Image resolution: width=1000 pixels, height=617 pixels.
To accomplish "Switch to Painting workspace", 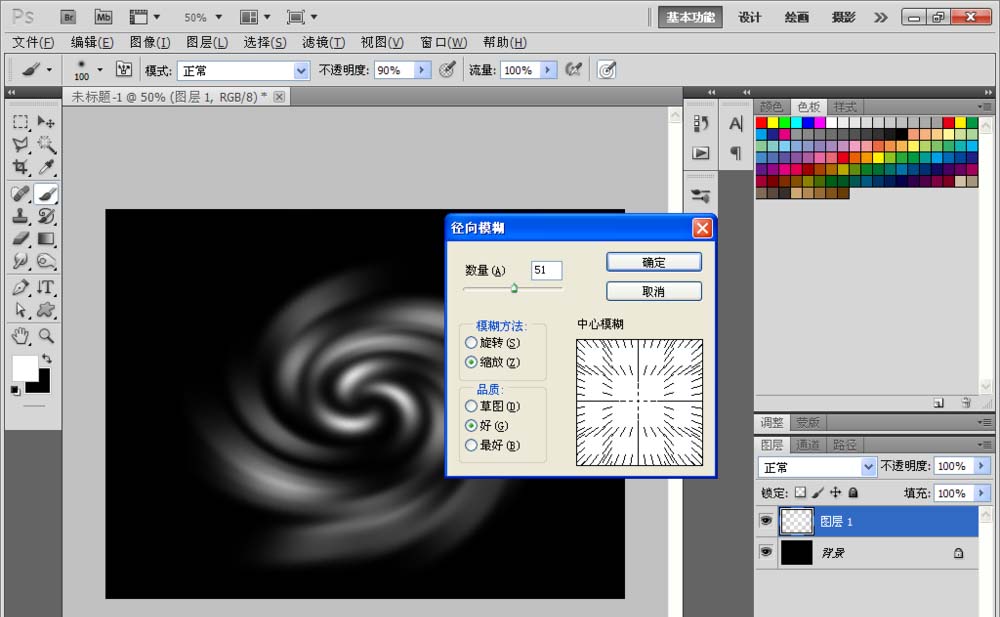I will pyautogui.click(x=797, y=17).
